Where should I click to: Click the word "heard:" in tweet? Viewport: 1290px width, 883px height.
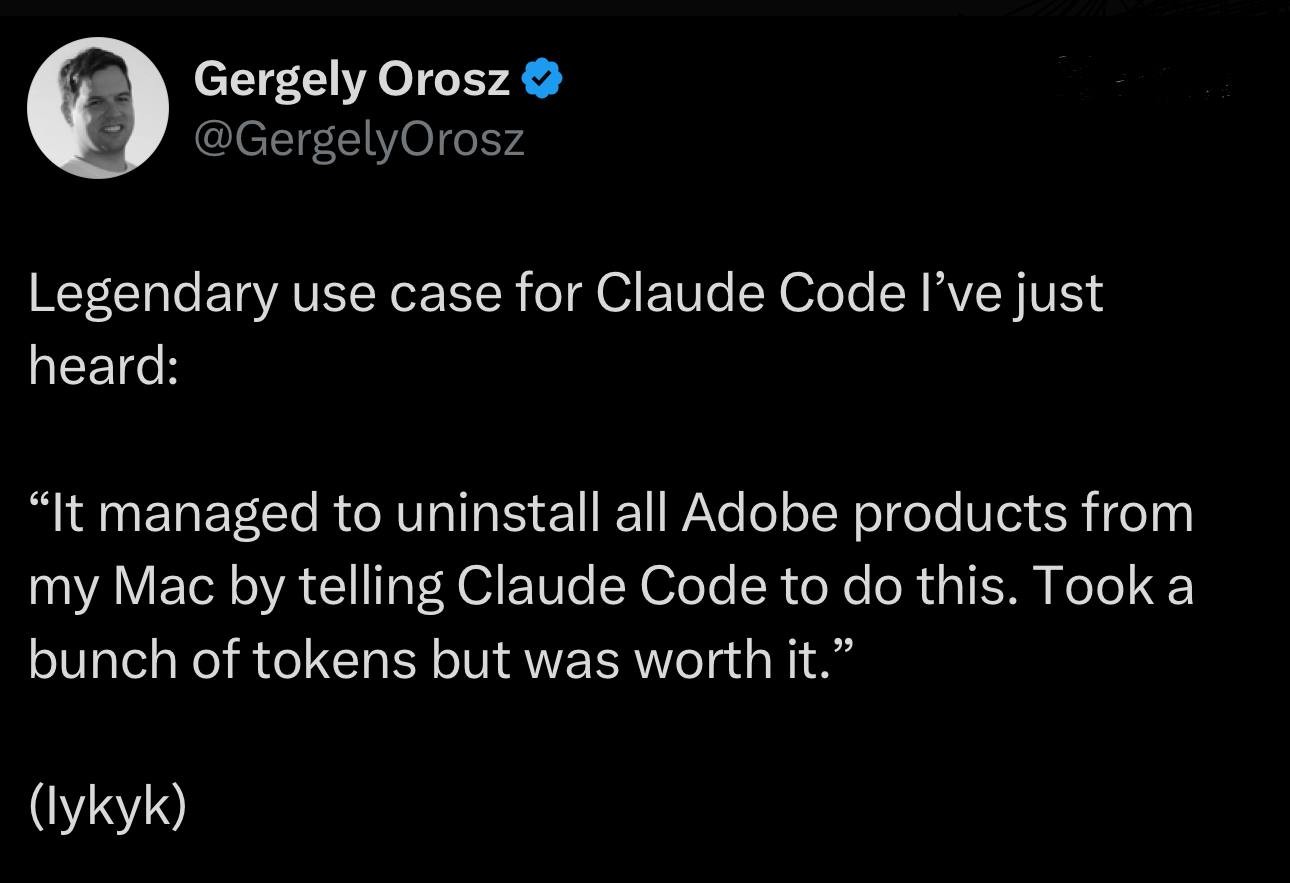[x=103, y=366]
